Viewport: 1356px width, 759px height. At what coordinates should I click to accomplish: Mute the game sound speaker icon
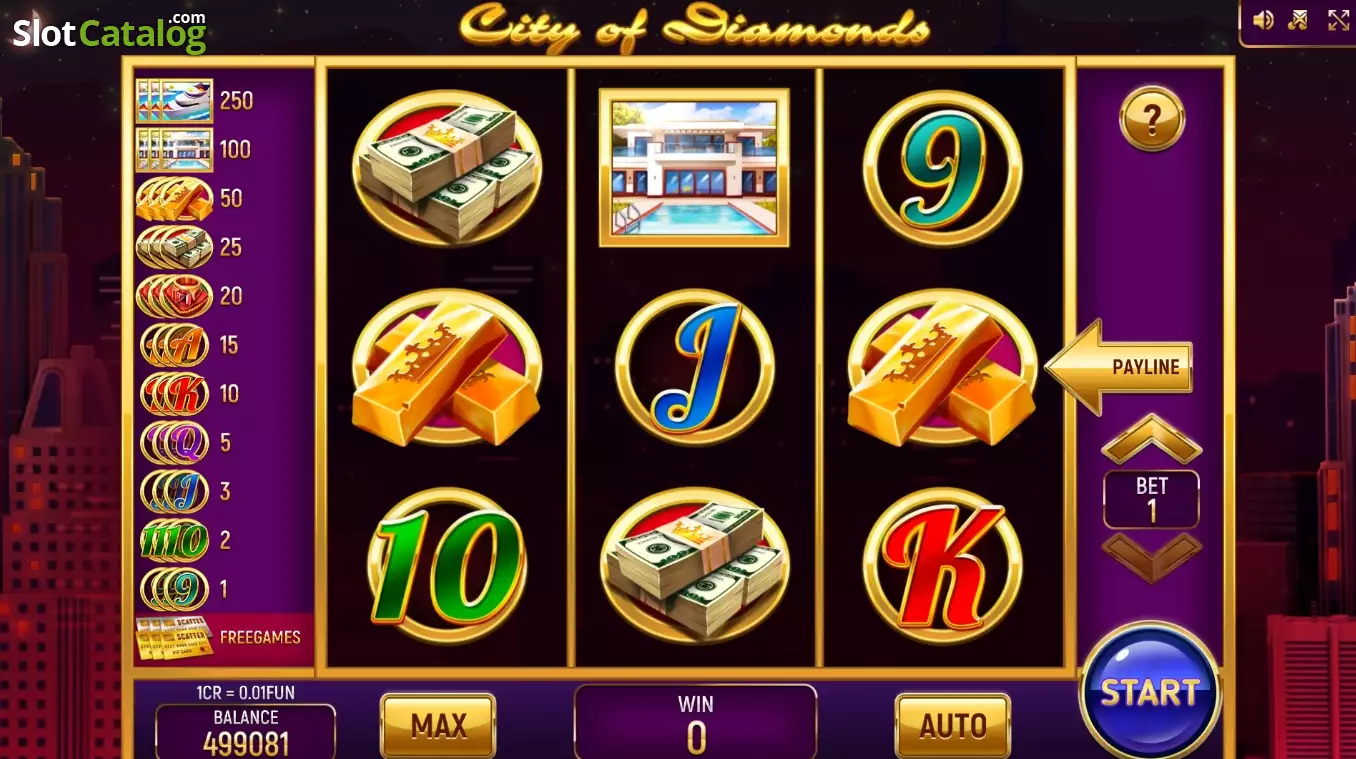[1263, 20]
